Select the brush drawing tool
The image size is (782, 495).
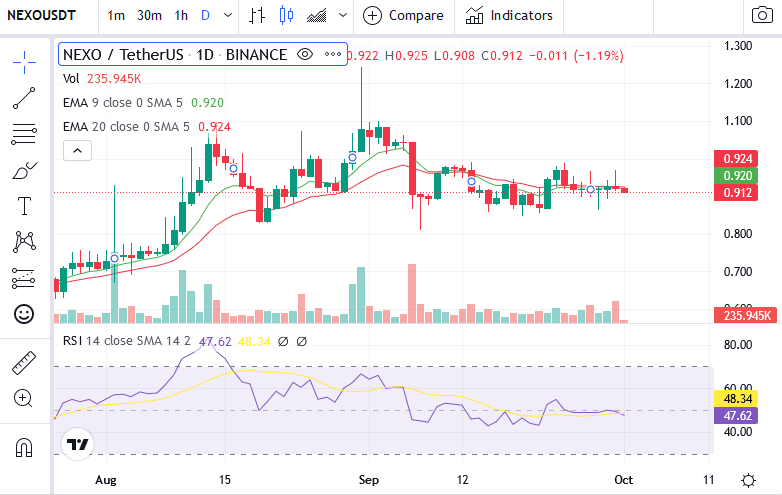[24, 170]
